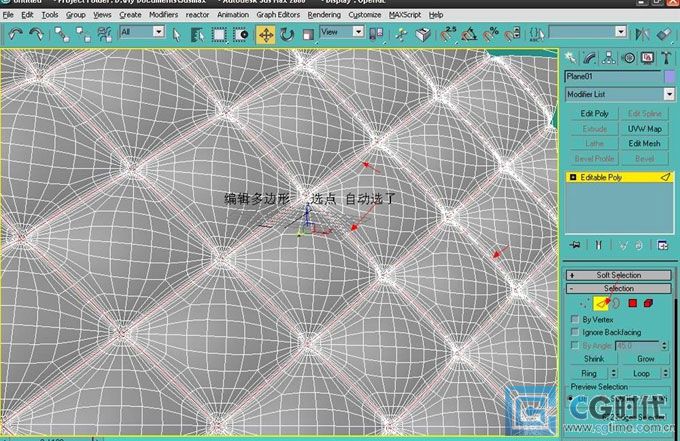The image size is (680, 441).
Task: Click the UVW Map button
Action: pyautogui.click(x=644, y=129)
